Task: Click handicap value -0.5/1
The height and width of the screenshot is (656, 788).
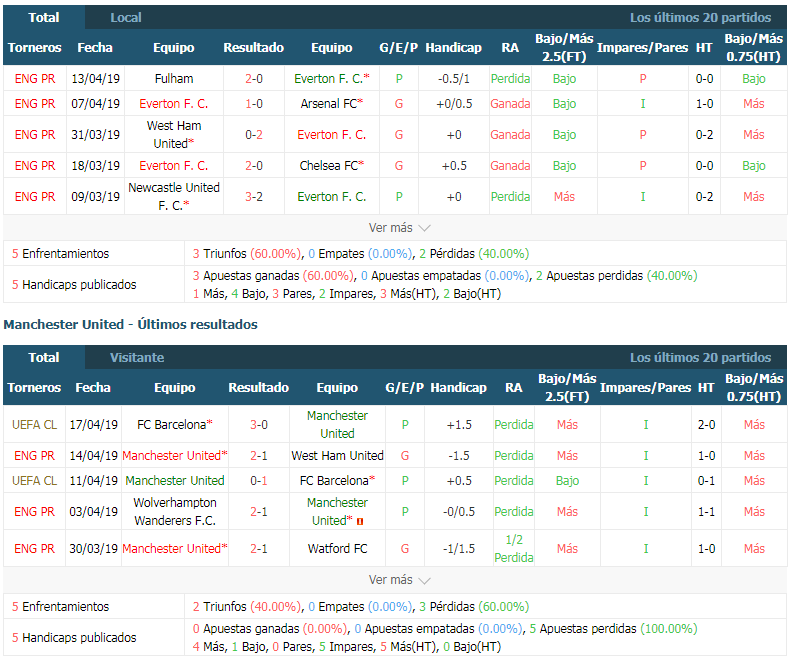Action: coord(454,78)
